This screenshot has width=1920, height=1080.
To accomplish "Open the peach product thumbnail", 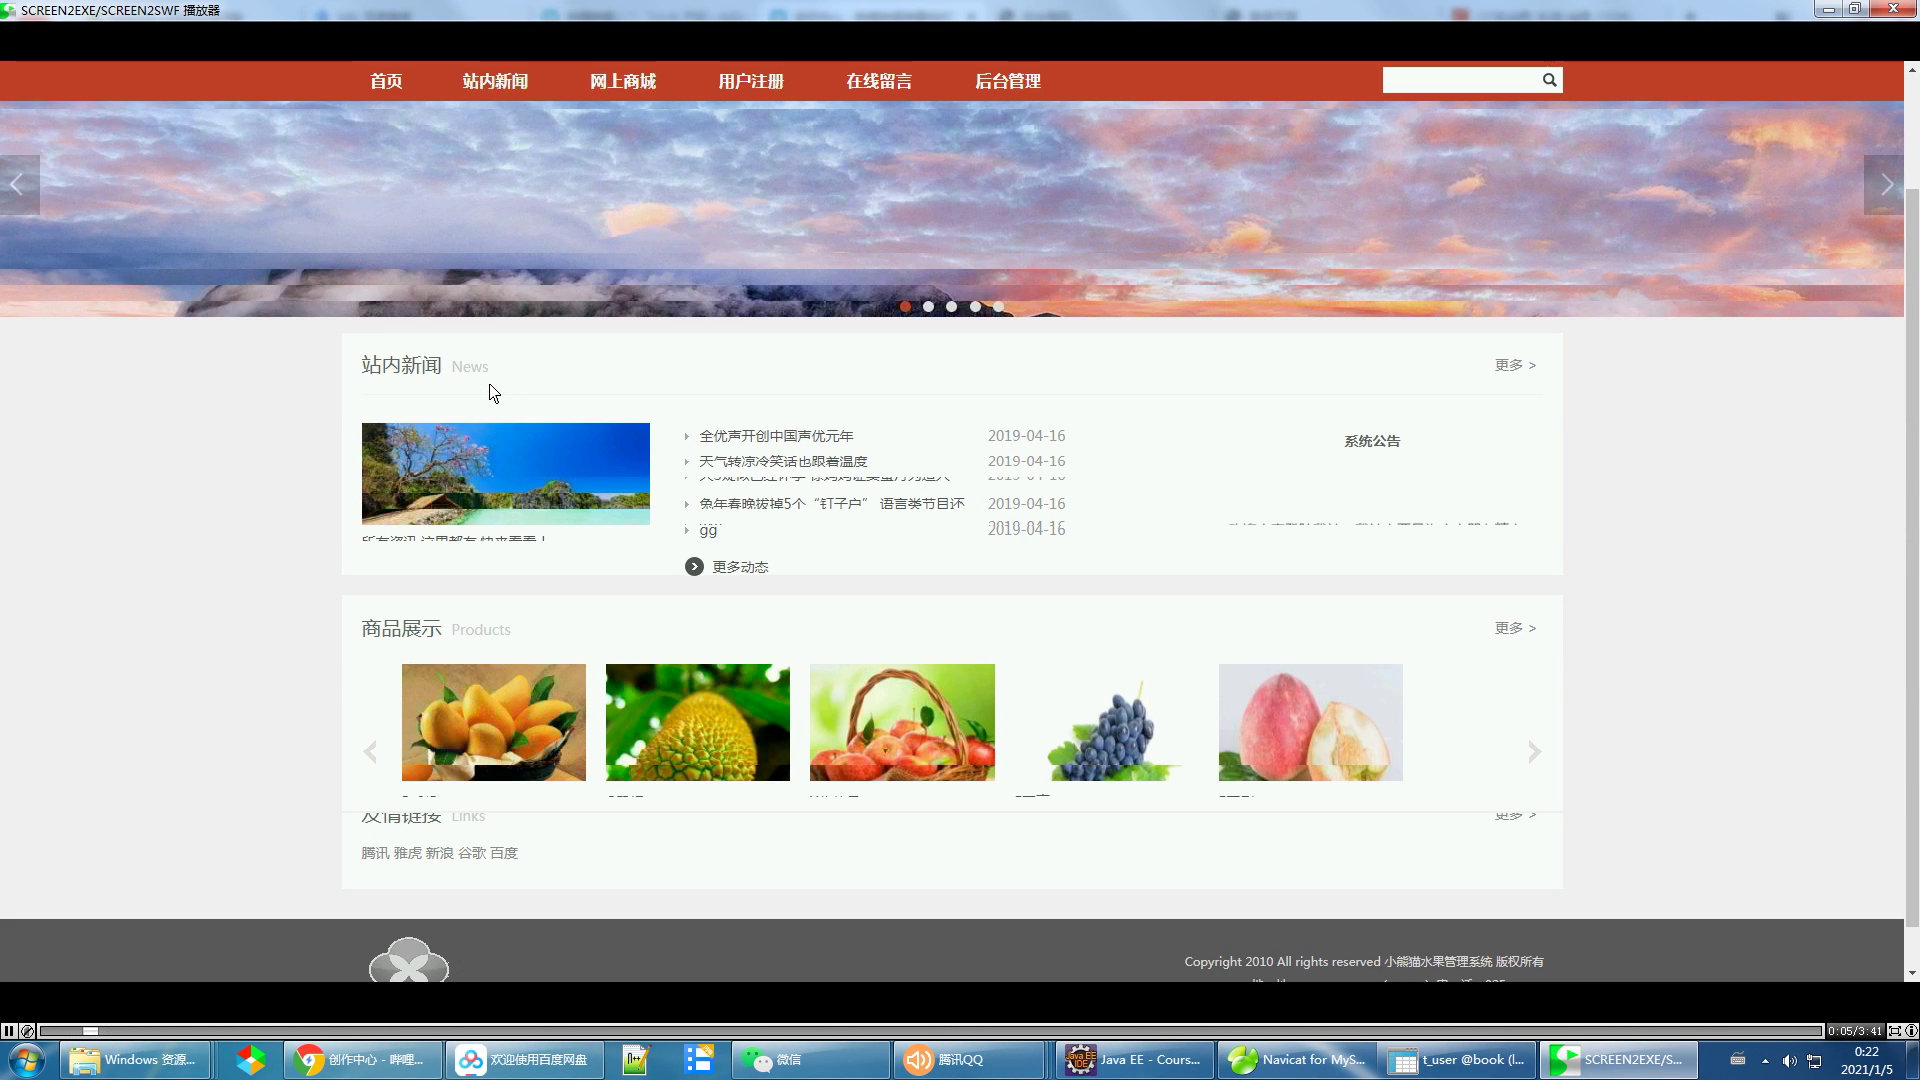I will point(1310,722).
